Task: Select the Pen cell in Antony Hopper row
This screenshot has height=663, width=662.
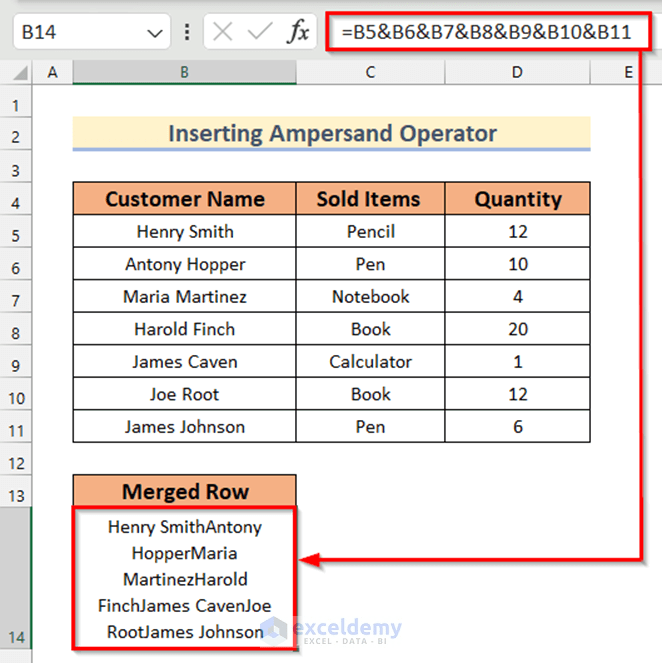Action: (x=370, y=264)
